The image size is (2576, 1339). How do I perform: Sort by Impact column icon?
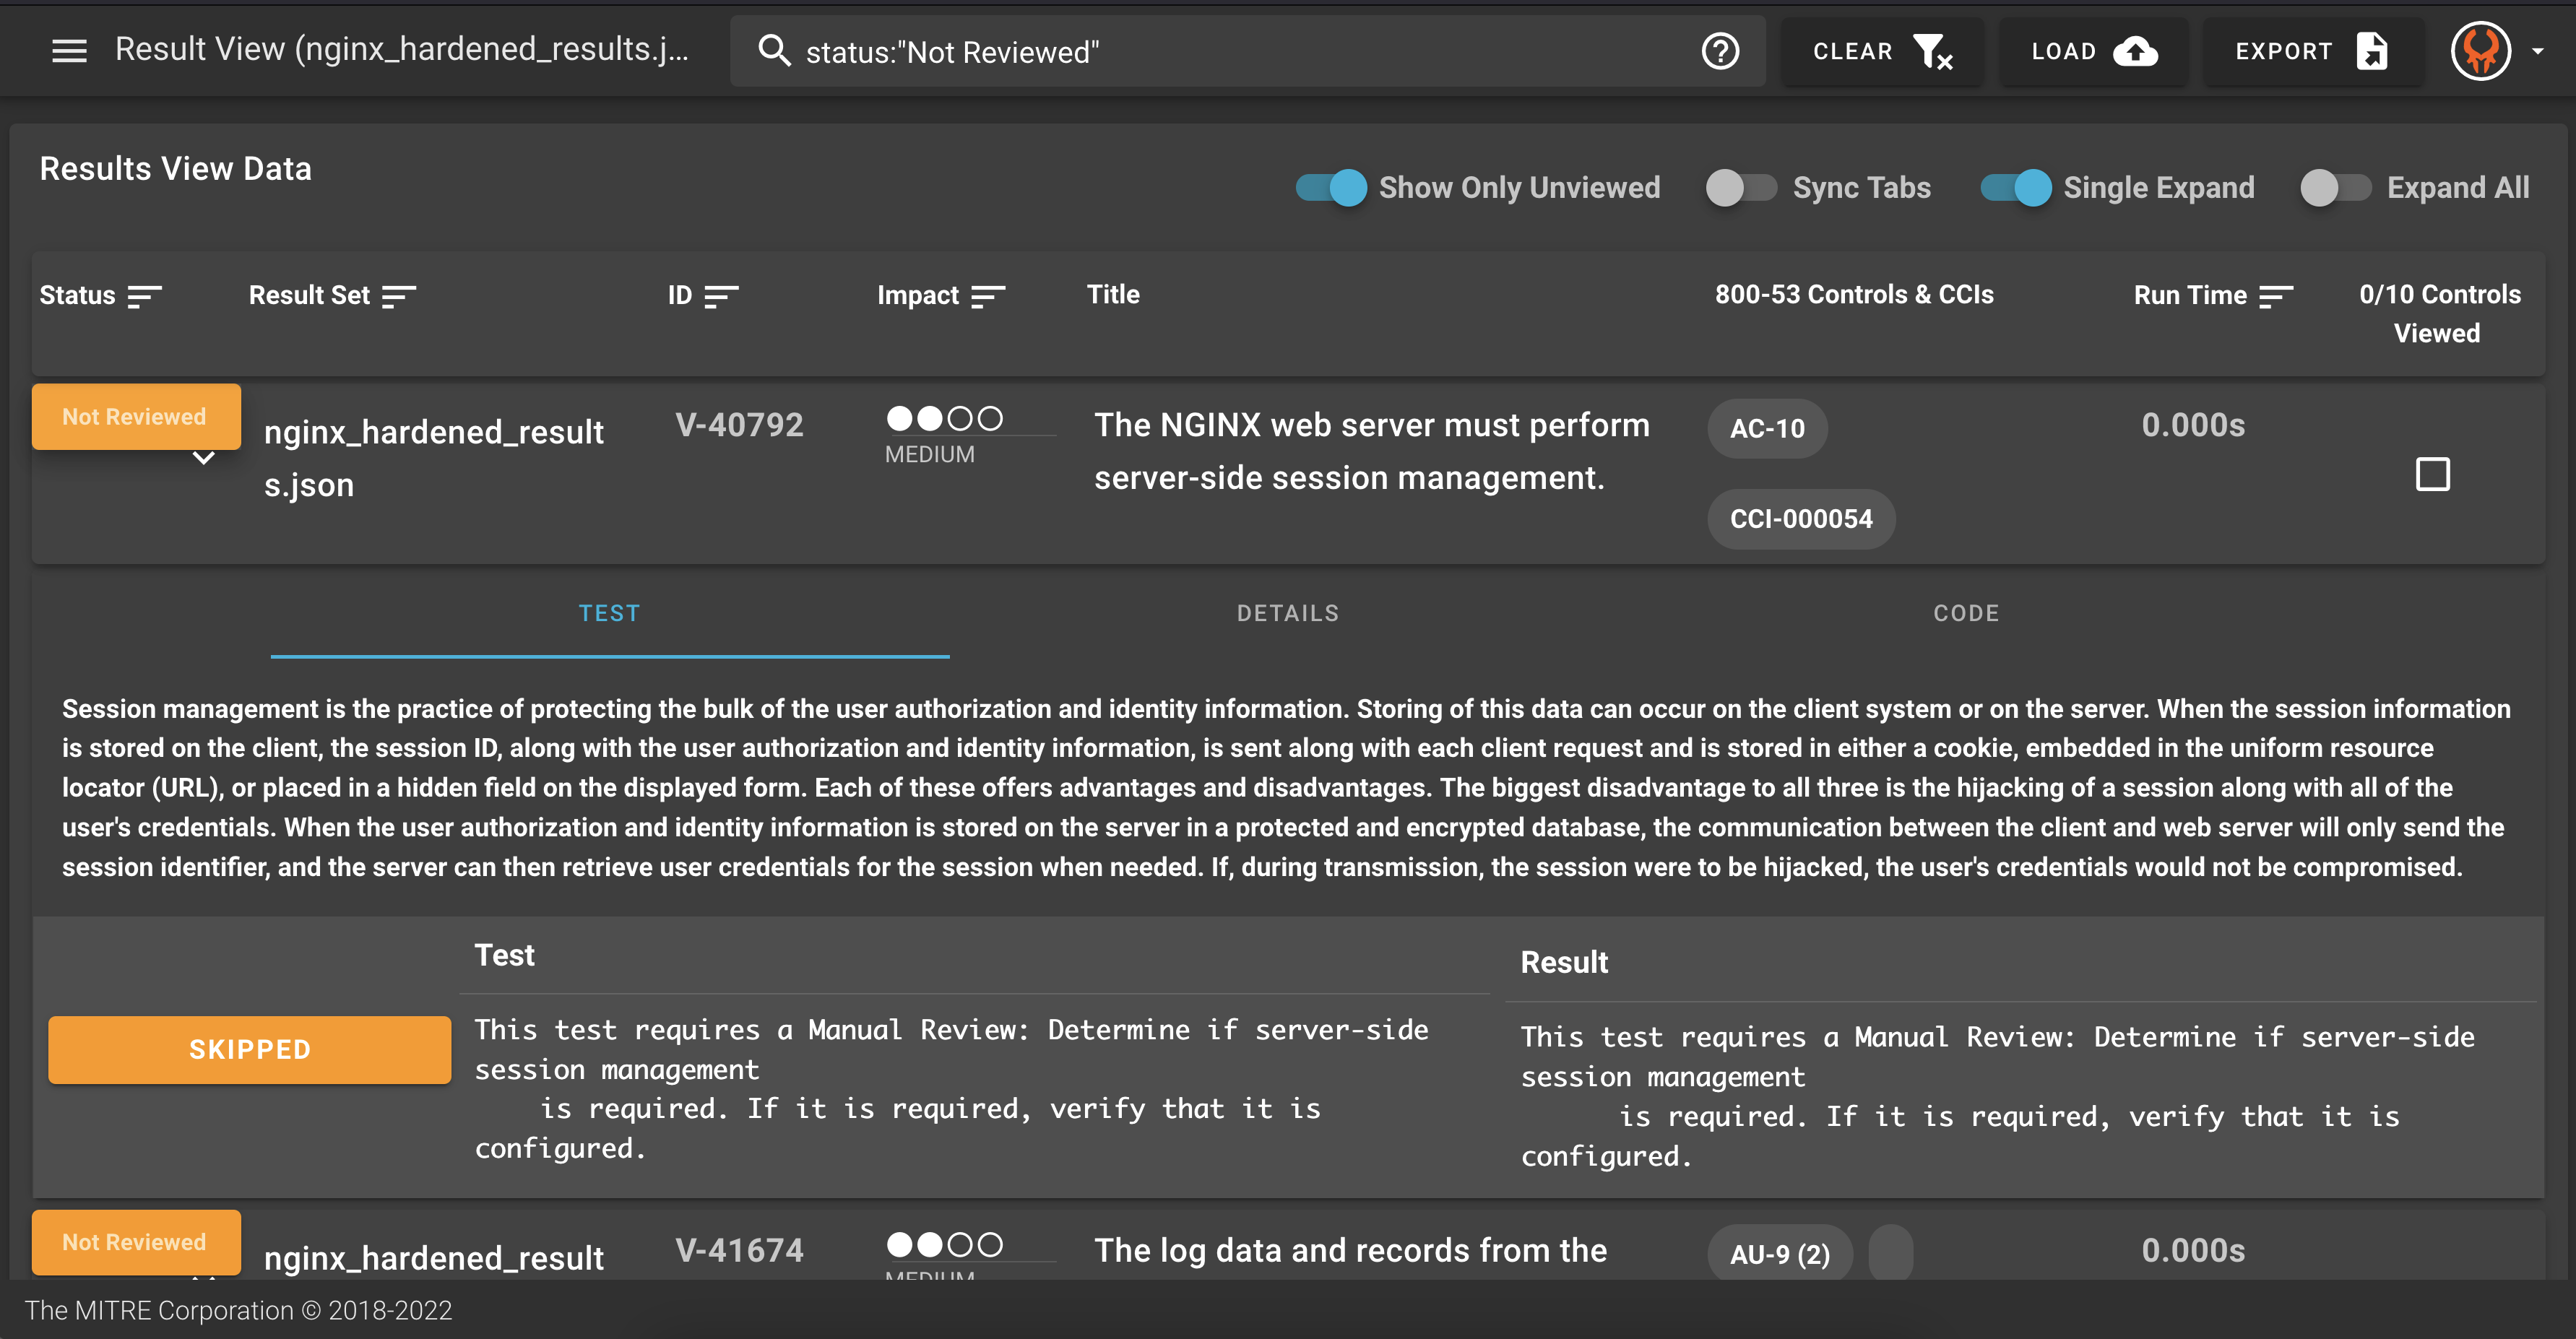click(x=988, y=296)
